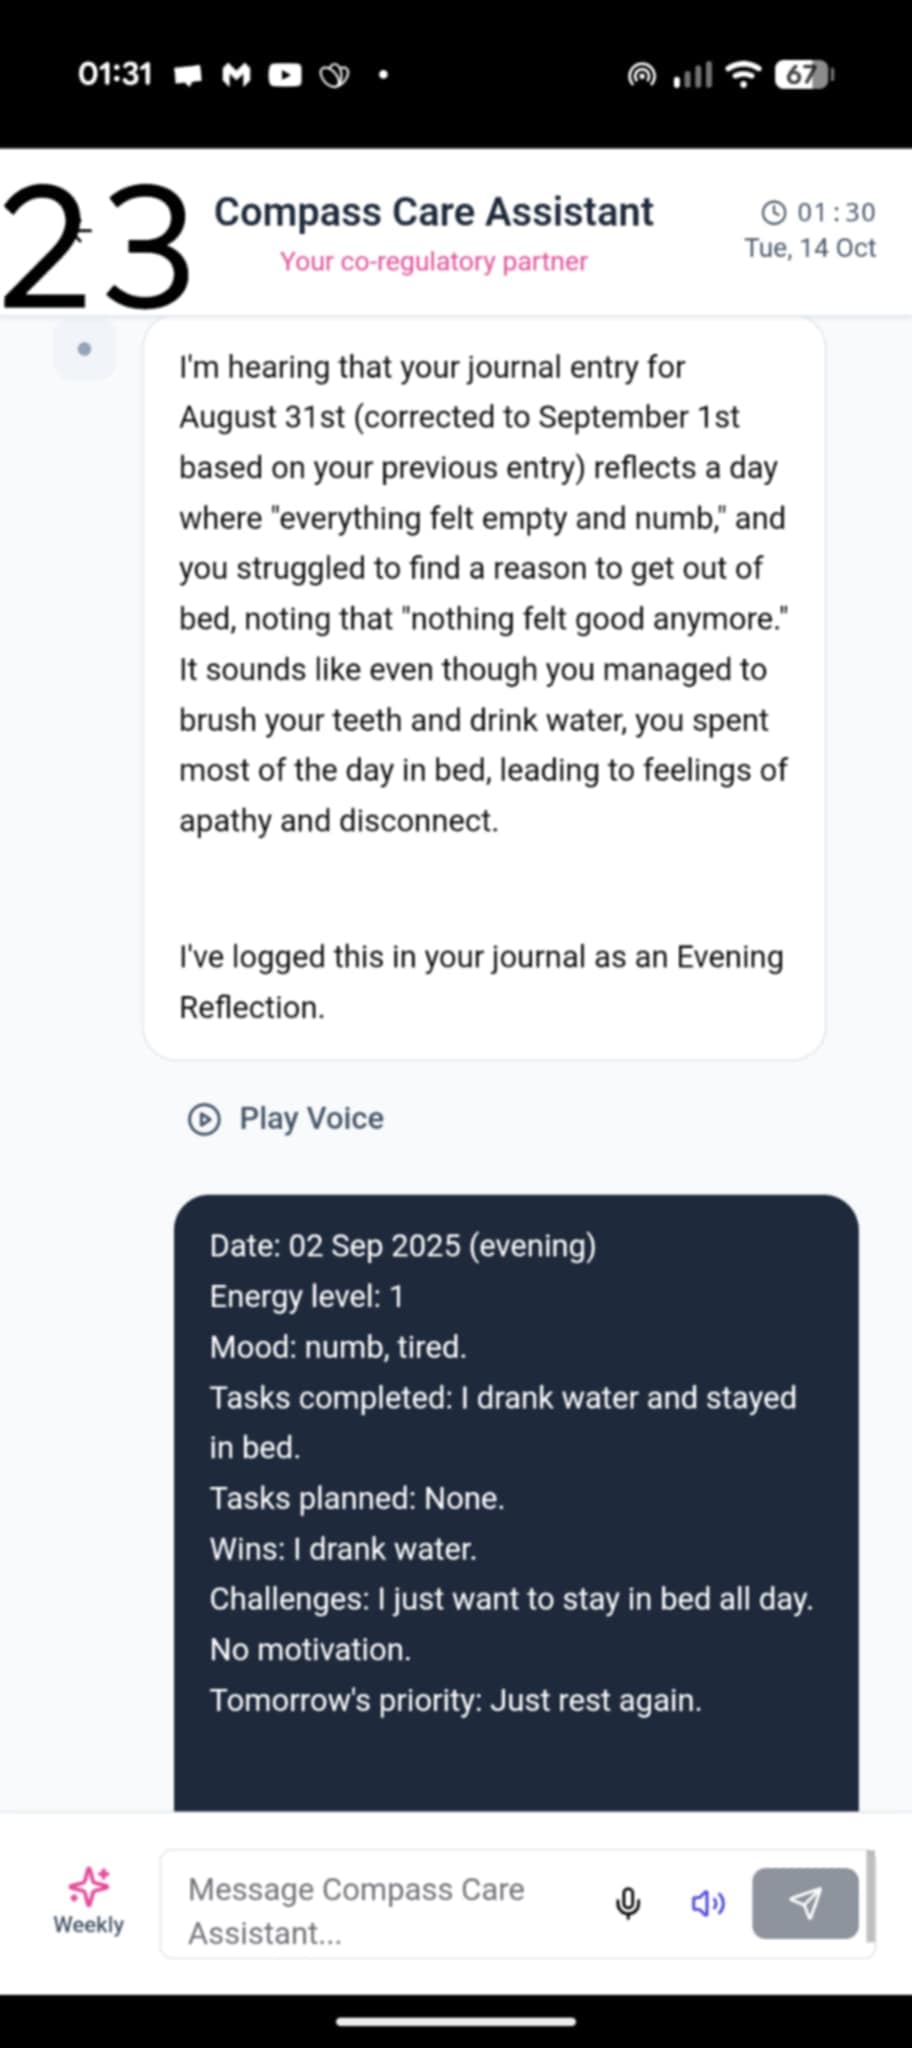Tap the "Your co-regulatory partner" subtitle
Viewport: 912px width, 2048px height.
[434, 261]
